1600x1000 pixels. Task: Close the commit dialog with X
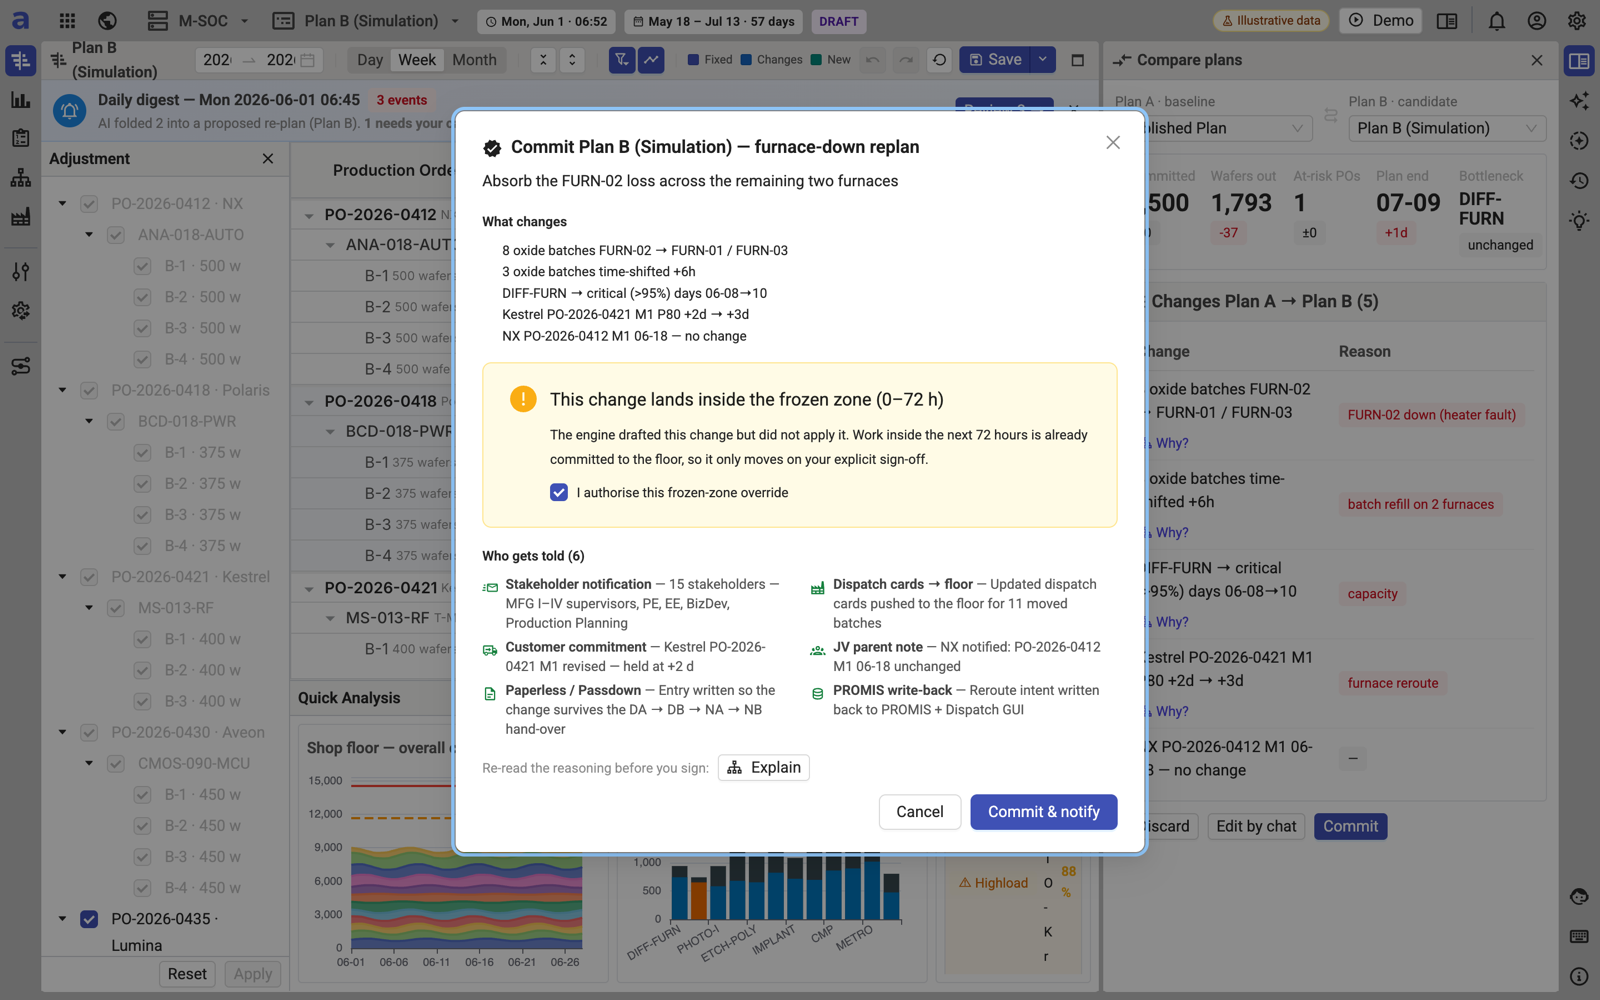1113,143
